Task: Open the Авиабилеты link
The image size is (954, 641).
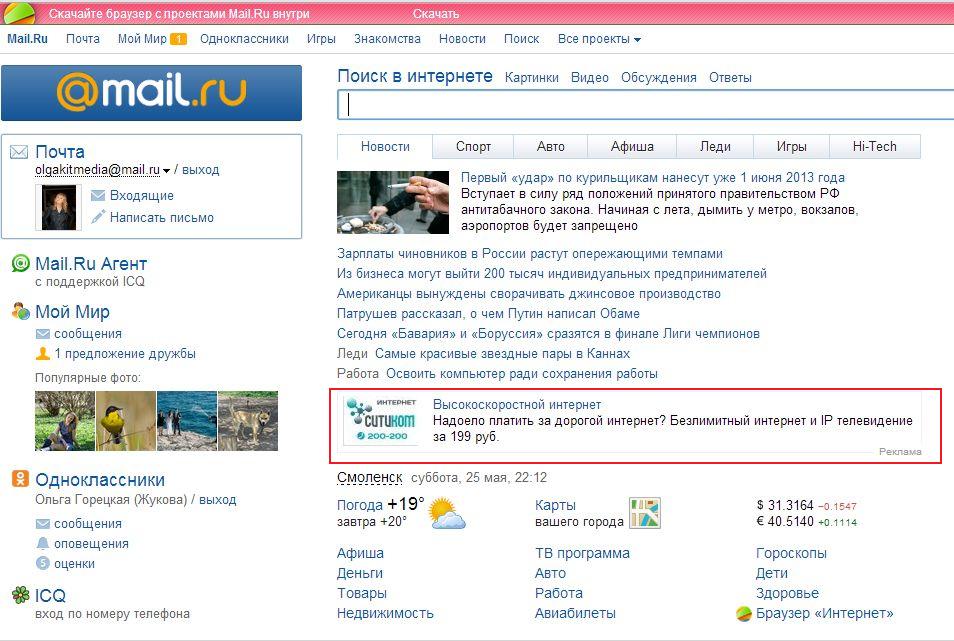Action: pos(575,614)
